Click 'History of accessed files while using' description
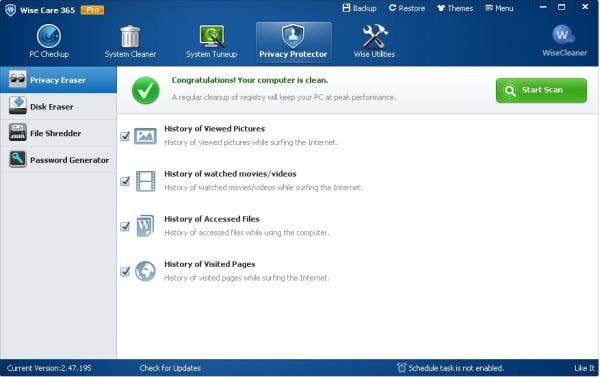The image size is (600, 377). [x=247, y=233]
